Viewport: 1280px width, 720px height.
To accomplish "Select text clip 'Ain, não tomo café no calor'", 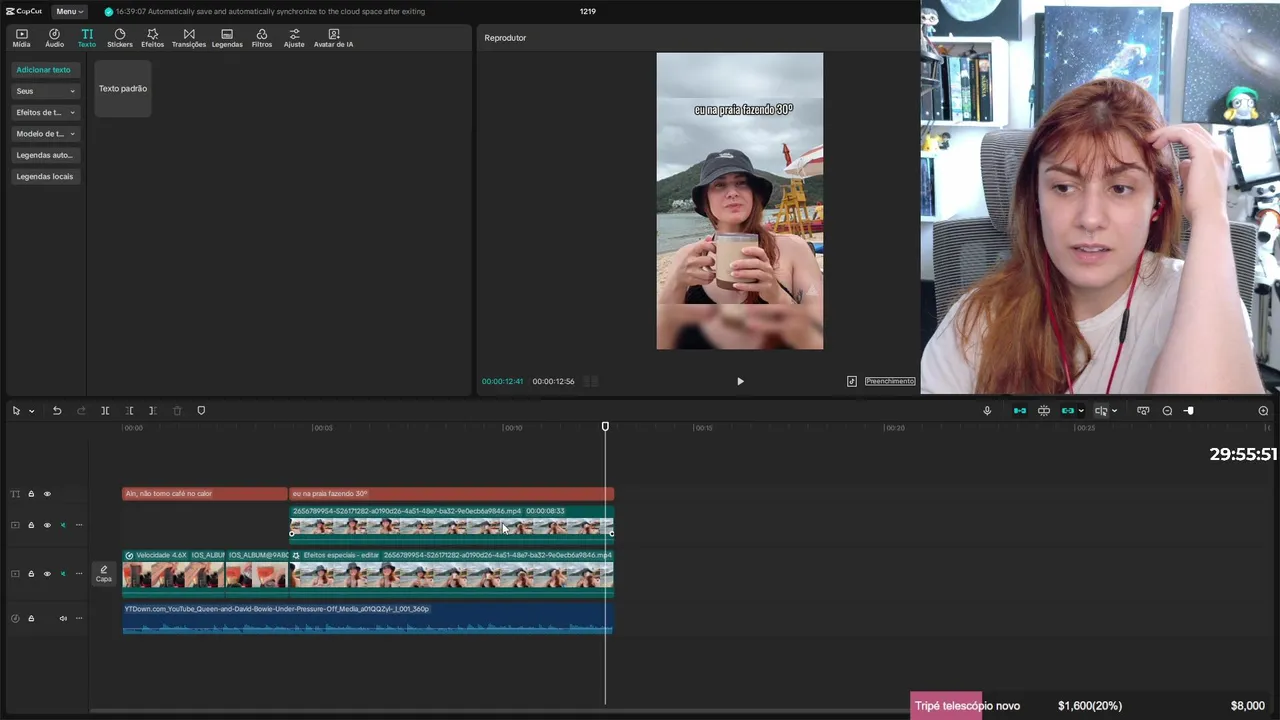I will [205, 494].
